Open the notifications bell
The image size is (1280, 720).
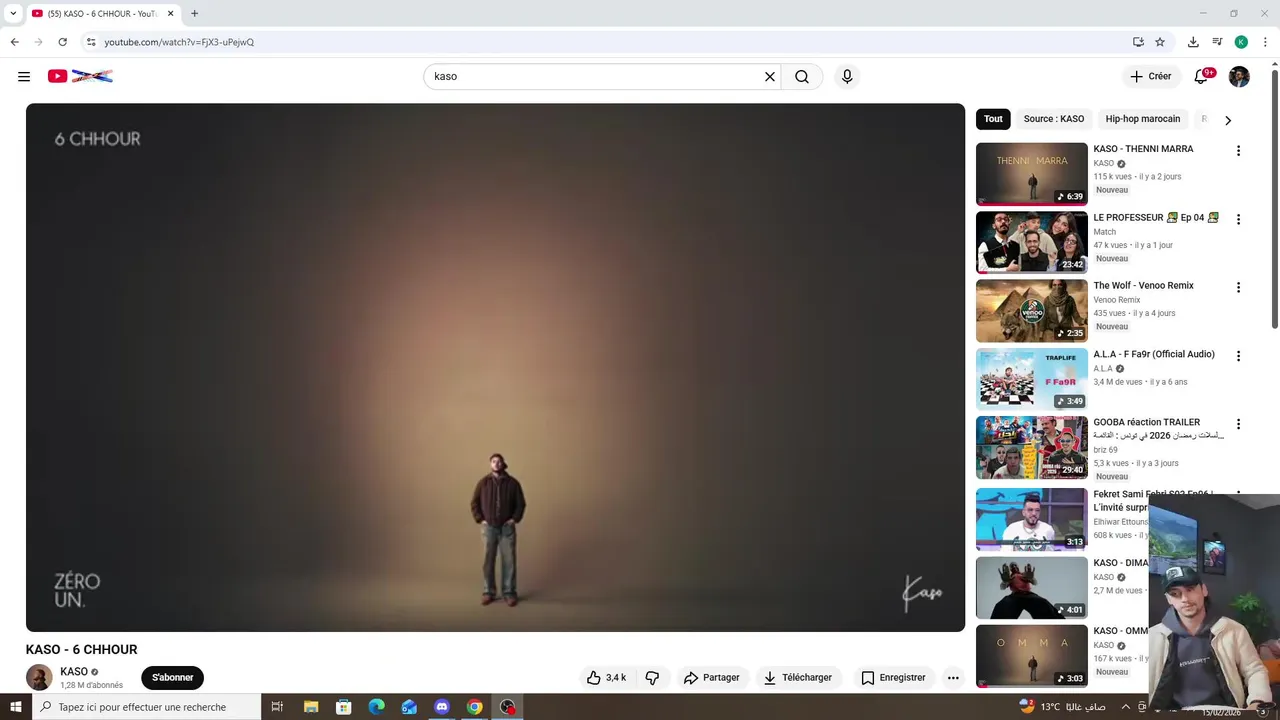(x=1202, y=76)
